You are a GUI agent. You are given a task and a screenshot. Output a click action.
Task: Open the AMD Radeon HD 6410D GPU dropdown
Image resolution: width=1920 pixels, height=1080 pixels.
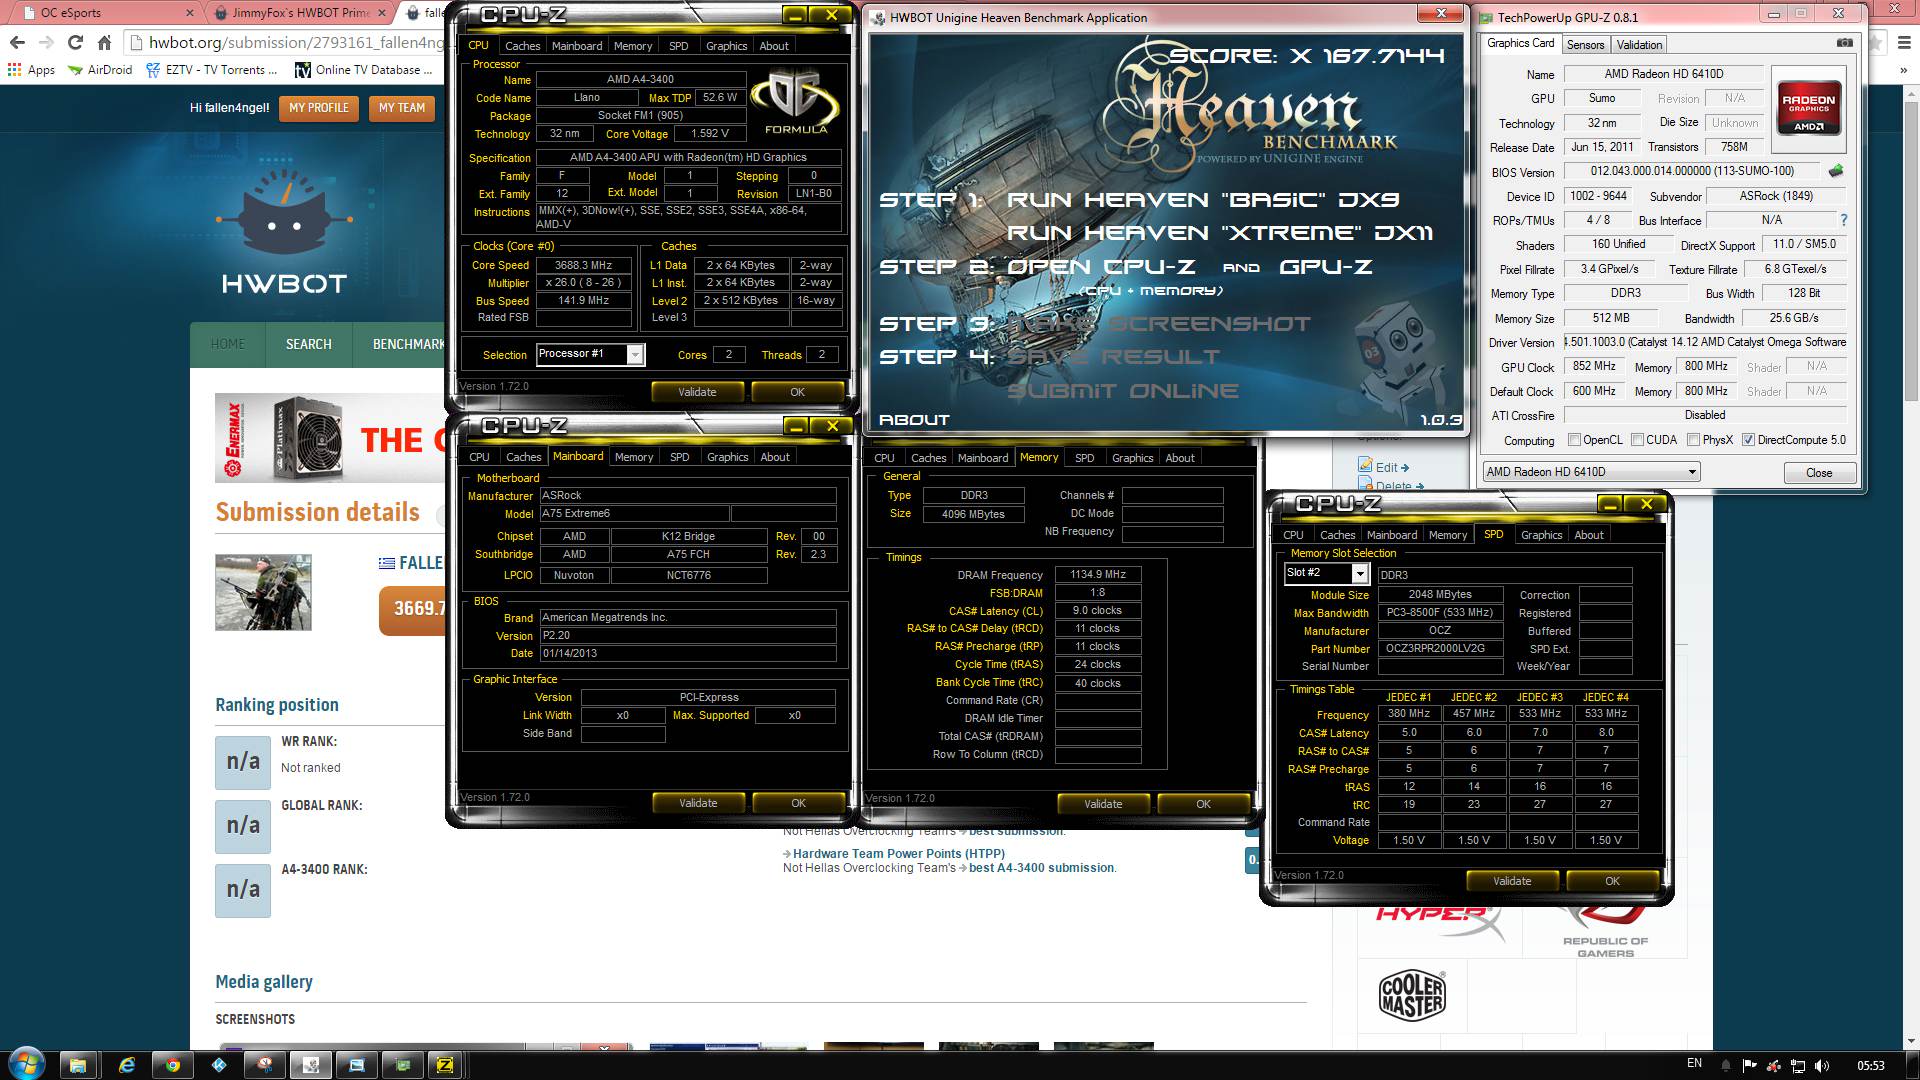coord(1591,472)
